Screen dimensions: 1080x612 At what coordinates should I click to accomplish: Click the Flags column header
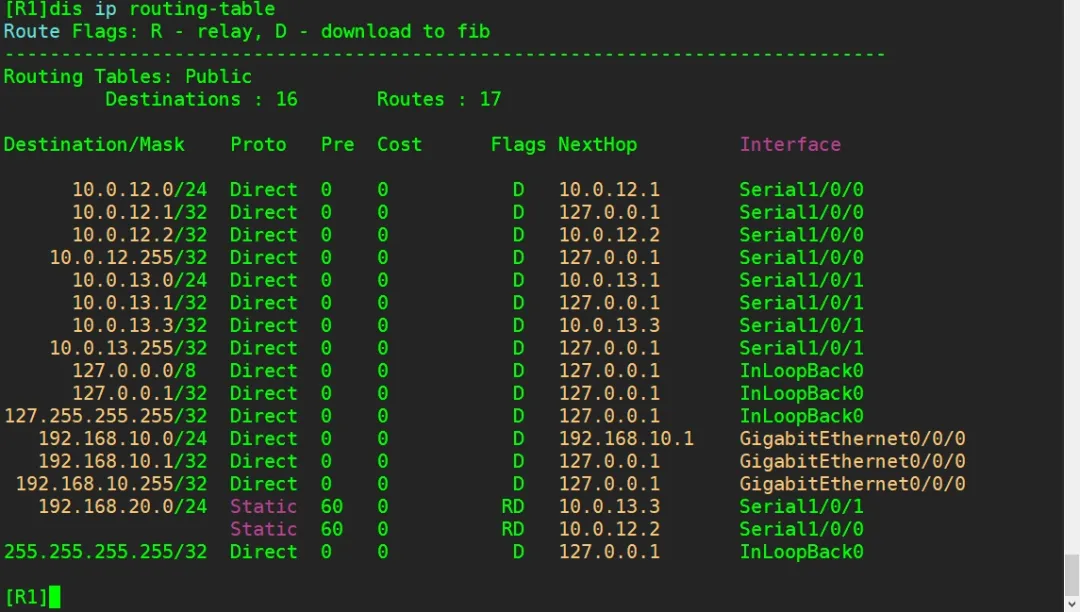coord(518,144)
